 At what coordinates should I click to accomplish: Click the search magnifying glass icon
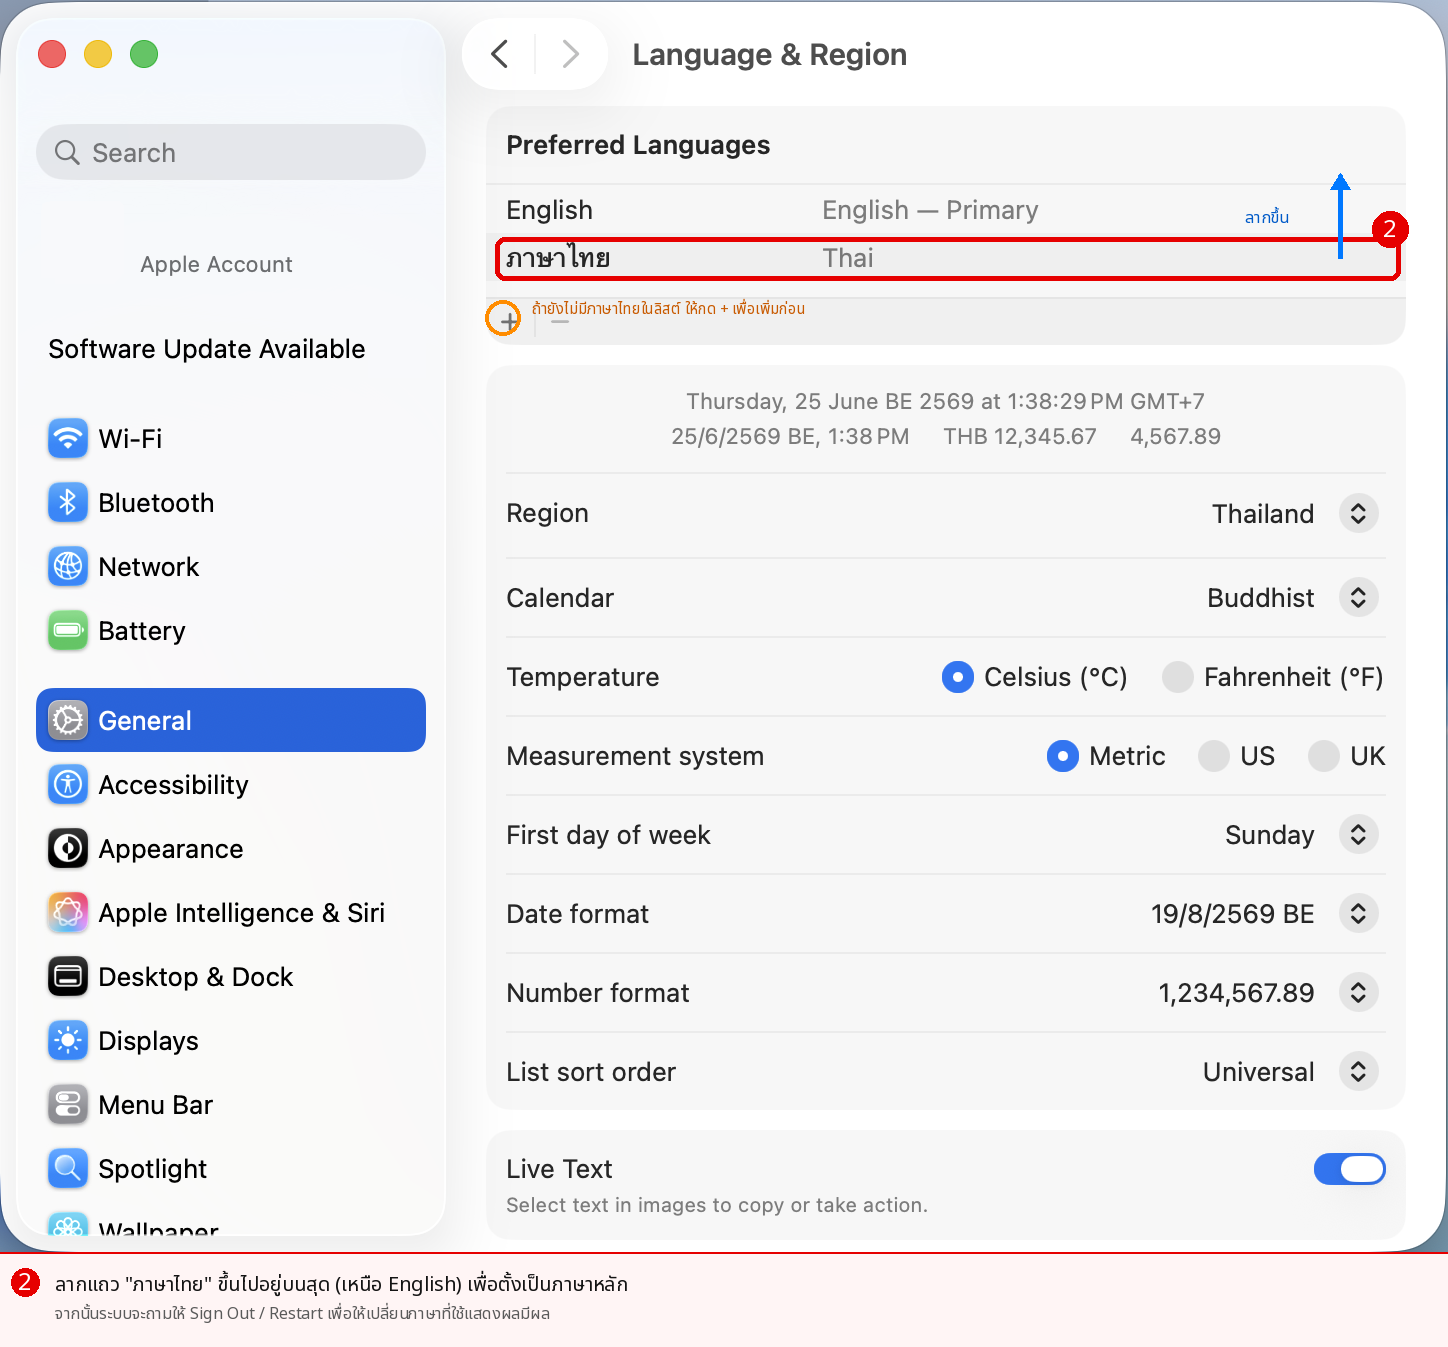coord(67,152)
